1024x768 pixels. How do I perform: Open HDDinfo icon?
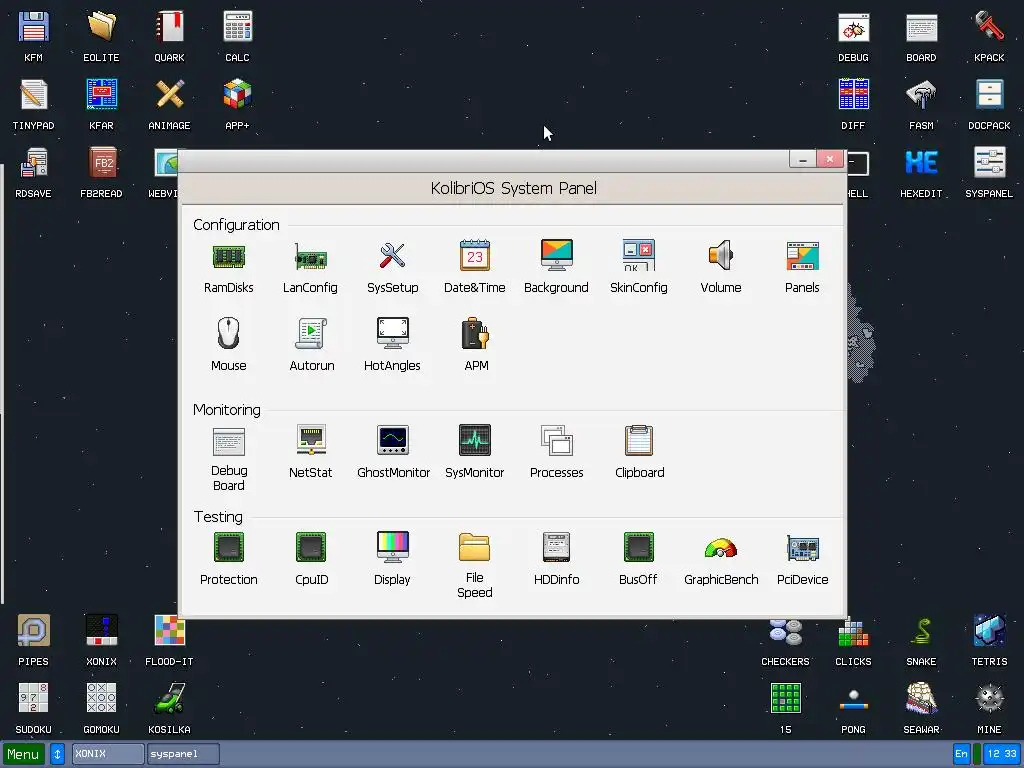(556, 547)
